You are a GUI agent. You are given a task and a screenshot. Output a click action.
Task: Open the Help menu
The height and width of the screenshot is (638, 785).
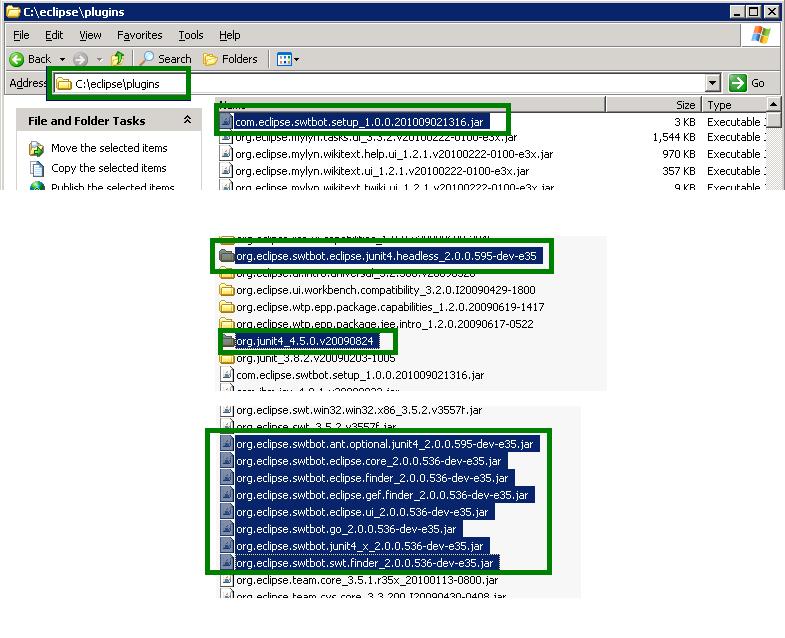(x=230, y=35)
